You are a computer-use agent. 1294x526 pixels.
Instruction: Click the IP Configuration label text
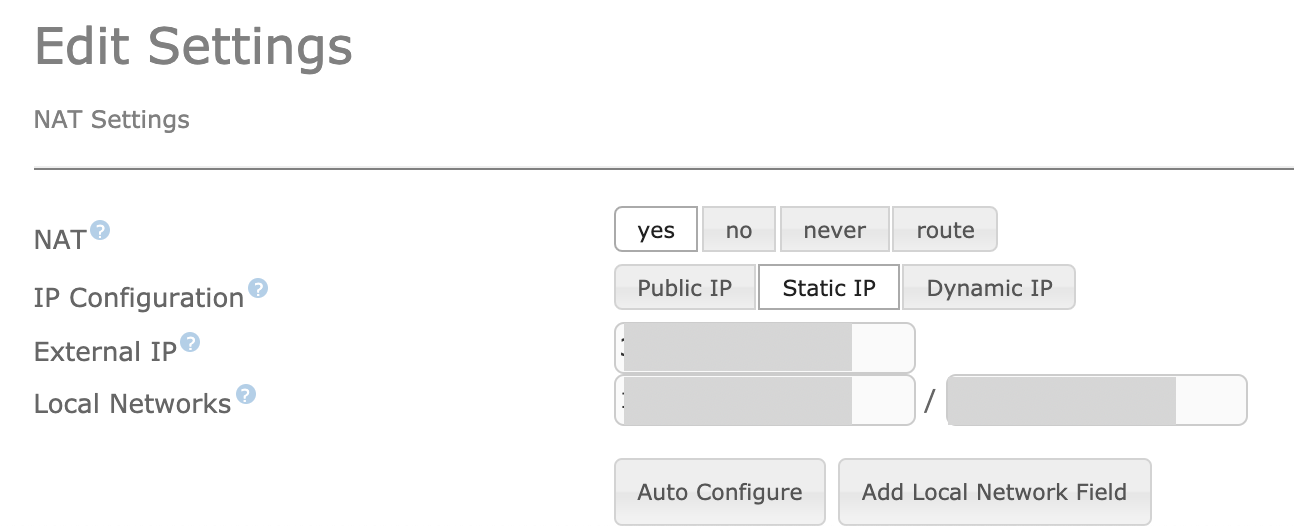click(x=139, y=298)
